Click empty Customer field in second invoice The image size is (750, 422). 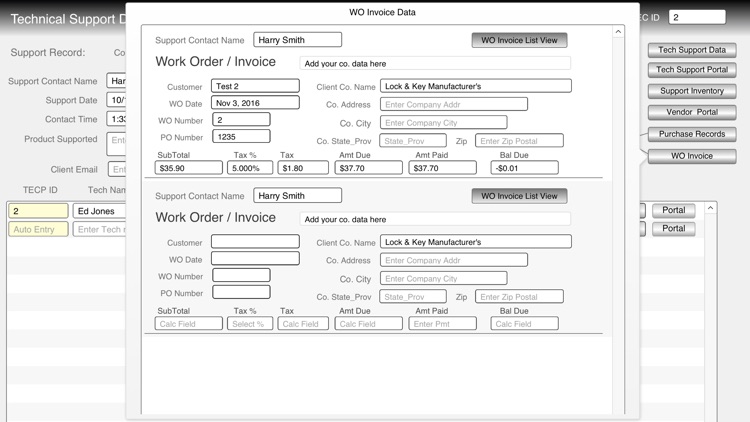pyautogui.click(x=255, y=242)
